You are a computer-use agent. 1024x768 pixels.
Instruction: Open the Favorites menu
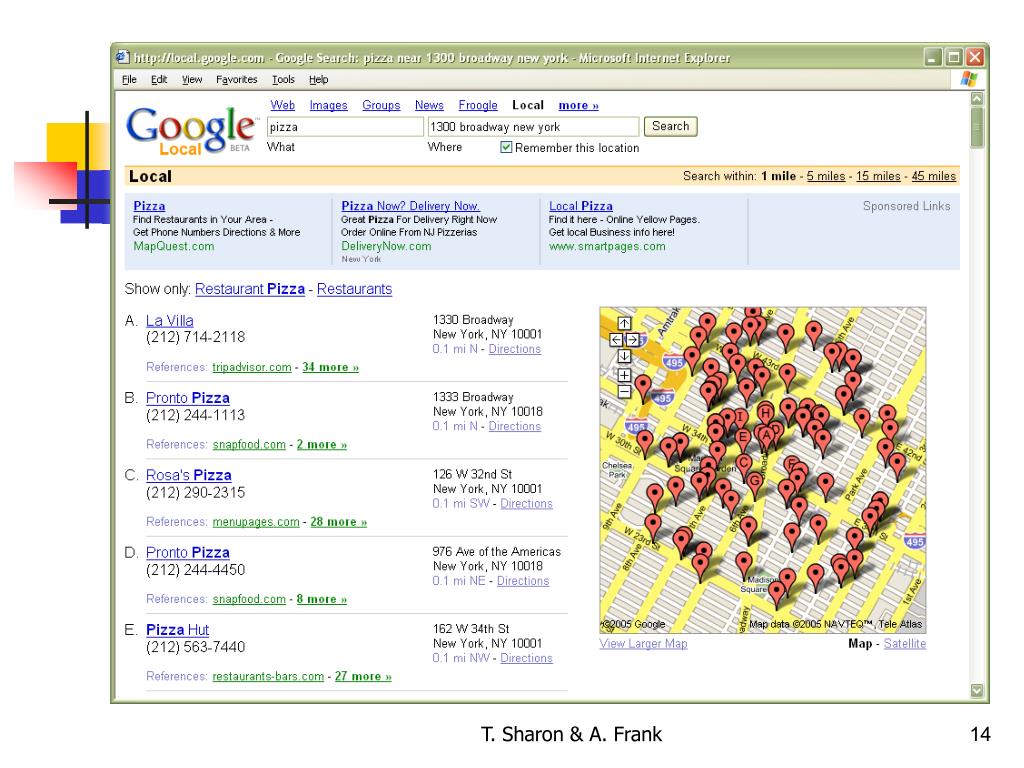(236, 80)
